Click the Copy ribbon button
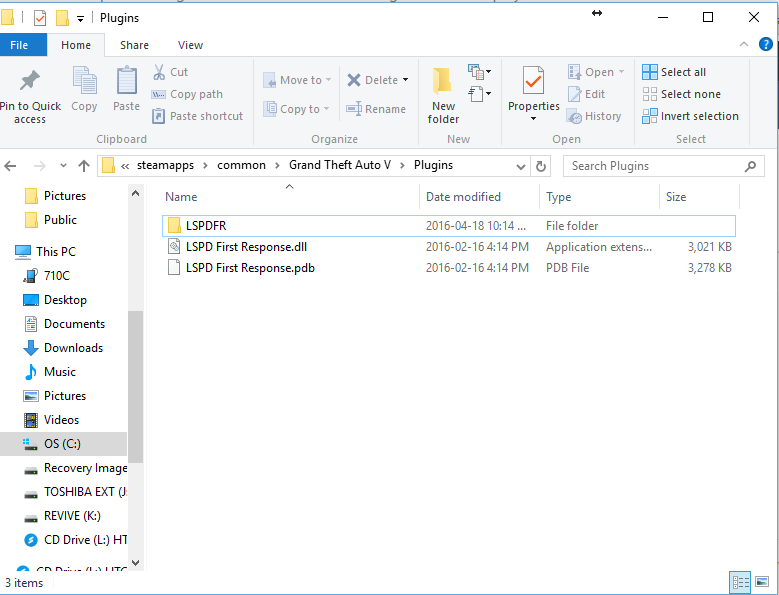 point(84,89)
